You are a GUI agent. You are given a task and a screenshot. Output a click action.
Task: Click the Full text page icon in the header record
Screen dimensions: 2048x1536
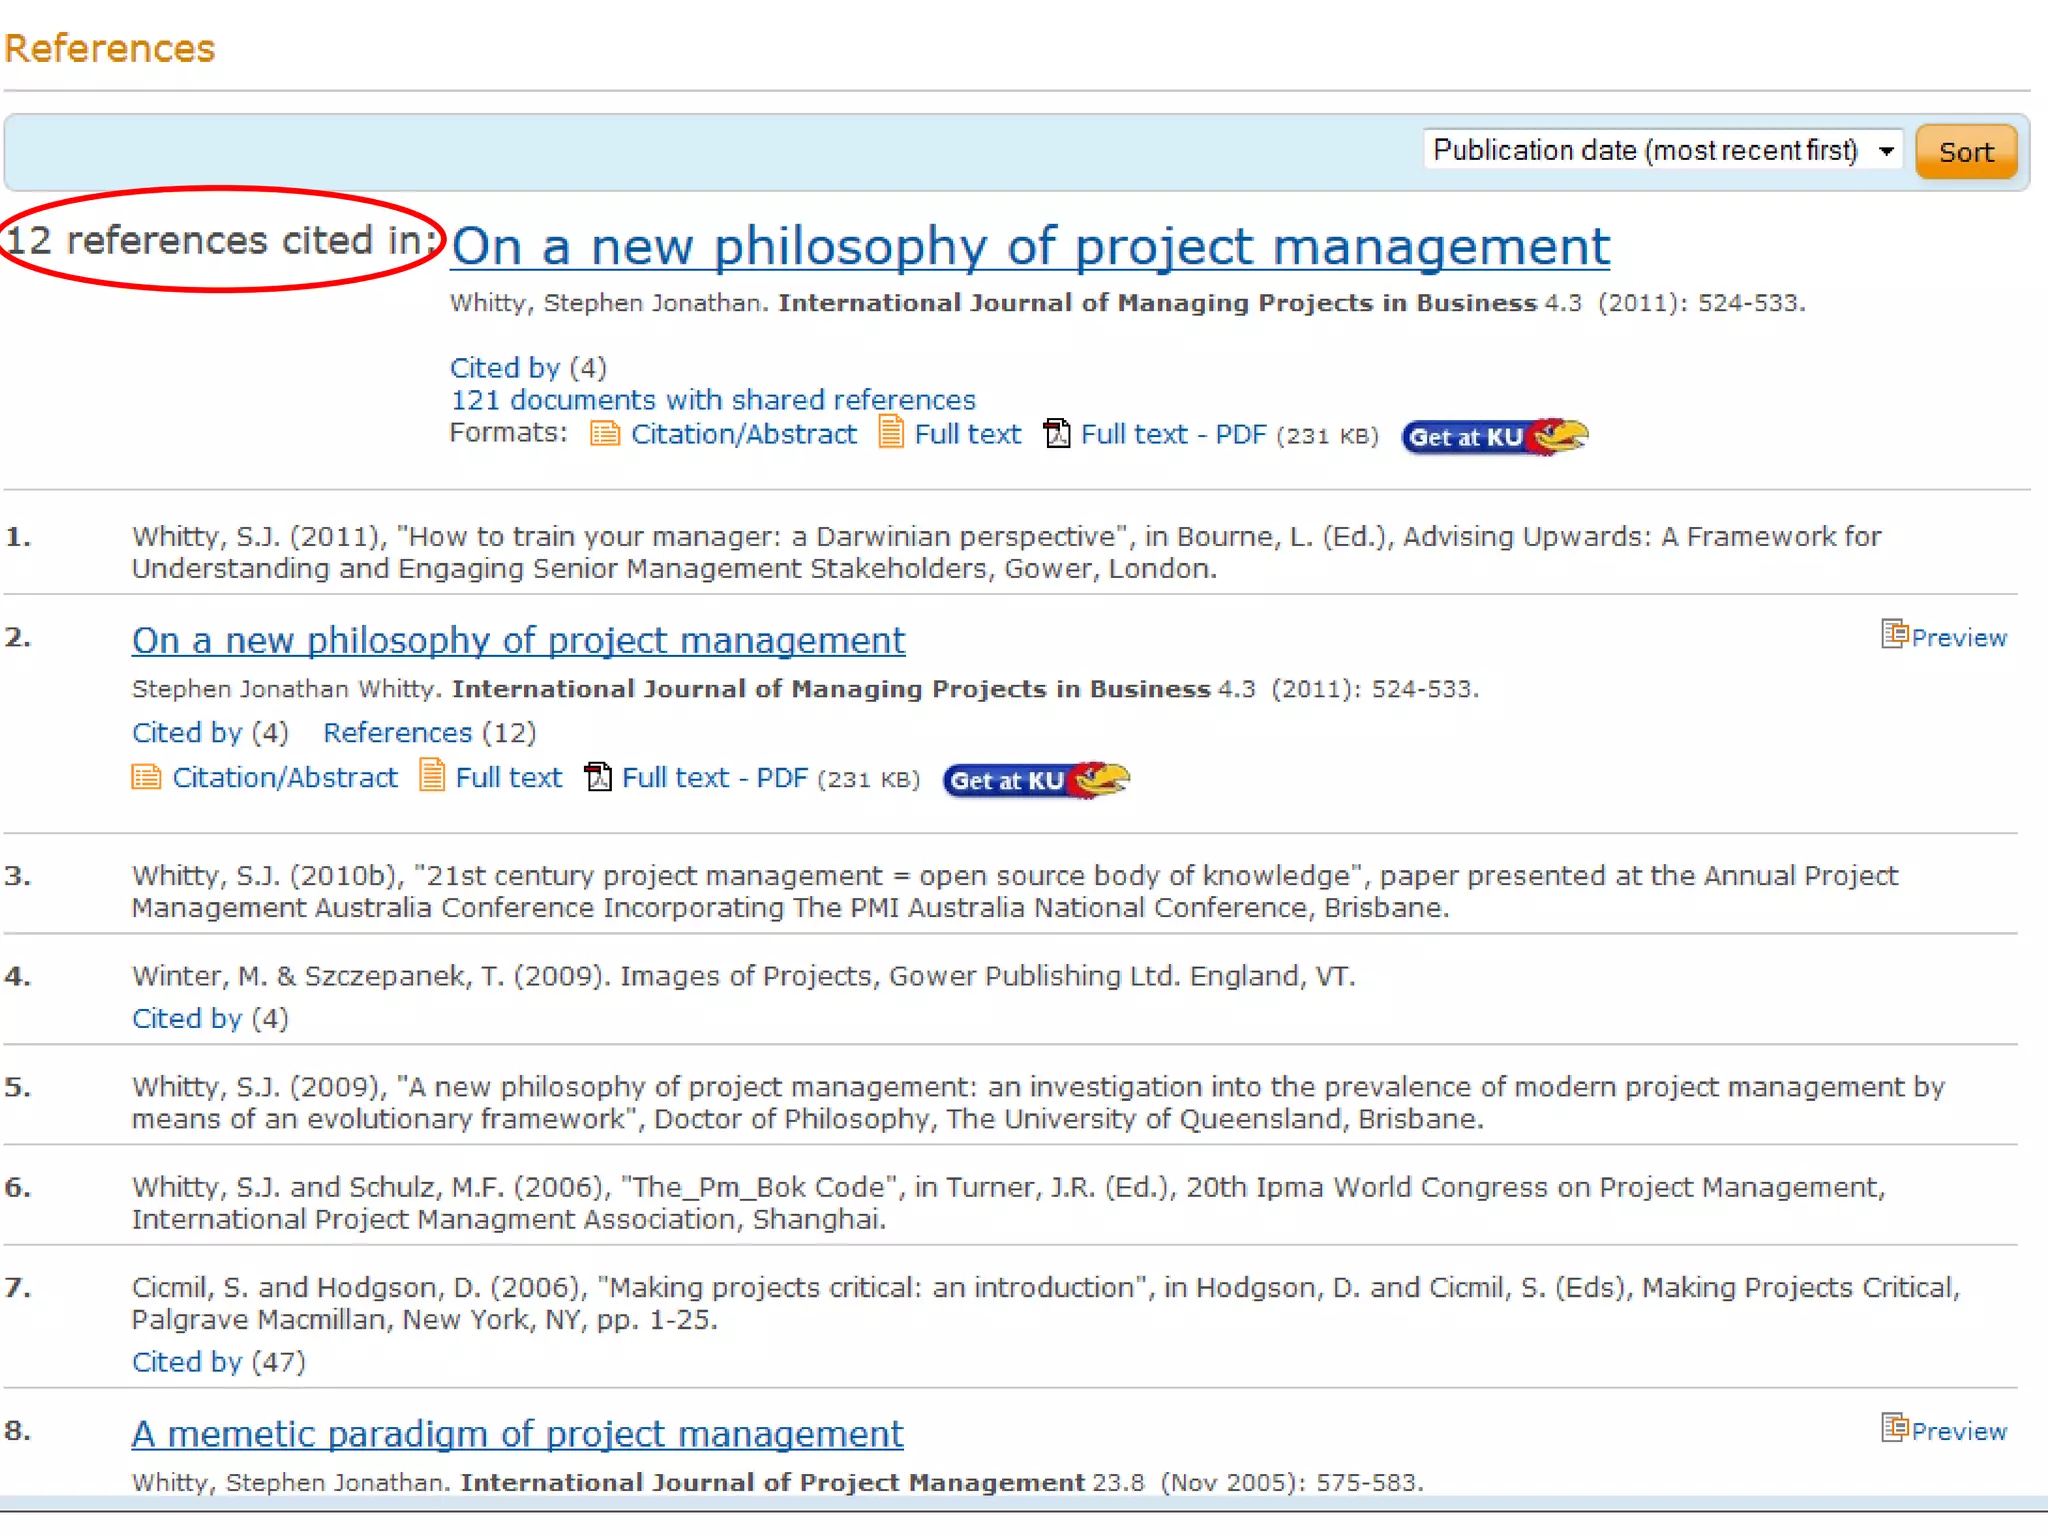pyautogui.click(x=890, y=433)
